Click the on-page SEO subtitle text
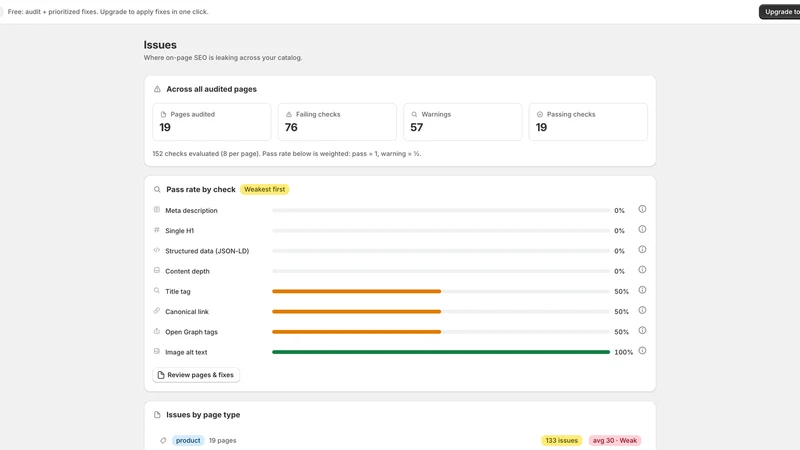 point(223,58)
